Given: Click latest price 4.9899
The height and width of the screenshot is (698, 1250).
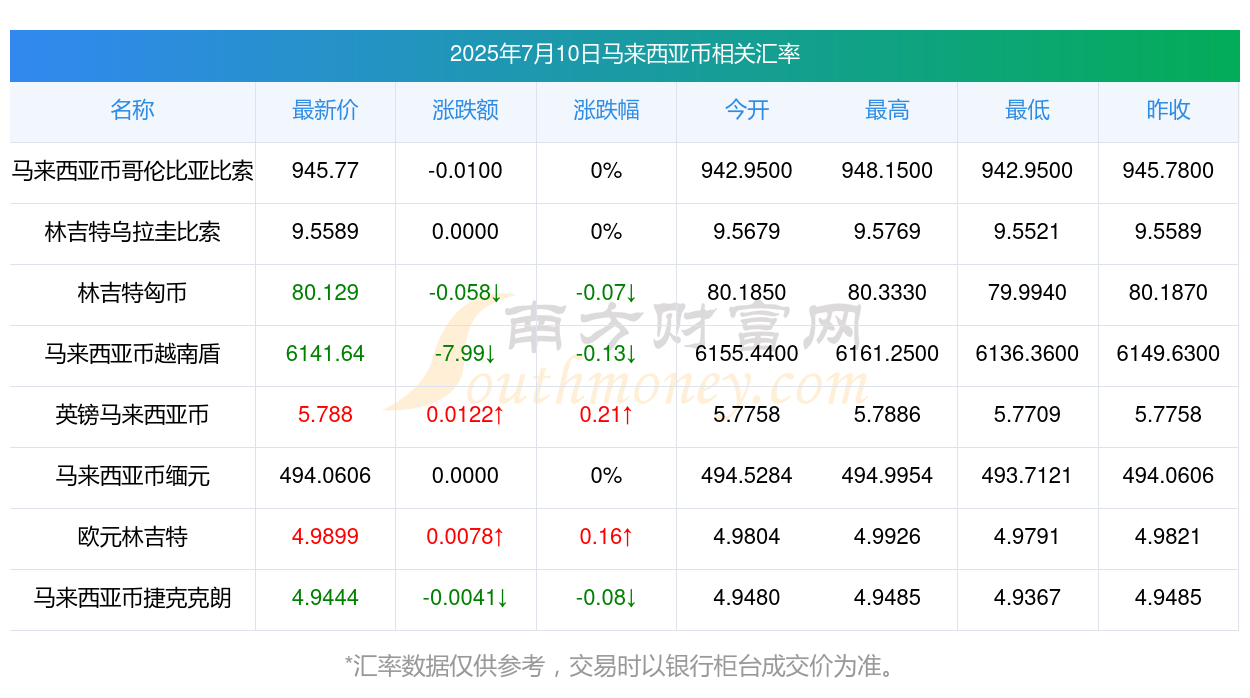Looking at the screenshot, I should click(x=325, y=537).
